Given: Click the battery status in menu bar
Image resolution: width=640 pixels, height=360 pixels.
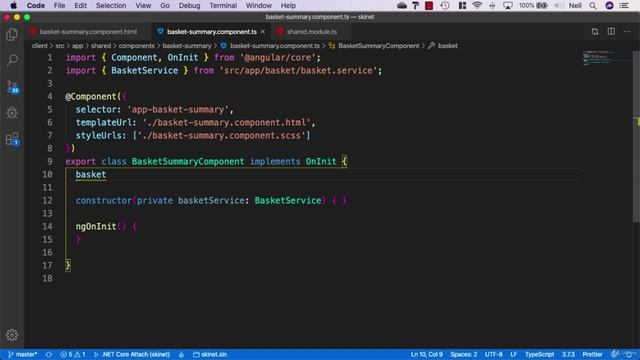Looking at the screenshot, I should click(533, 5).
